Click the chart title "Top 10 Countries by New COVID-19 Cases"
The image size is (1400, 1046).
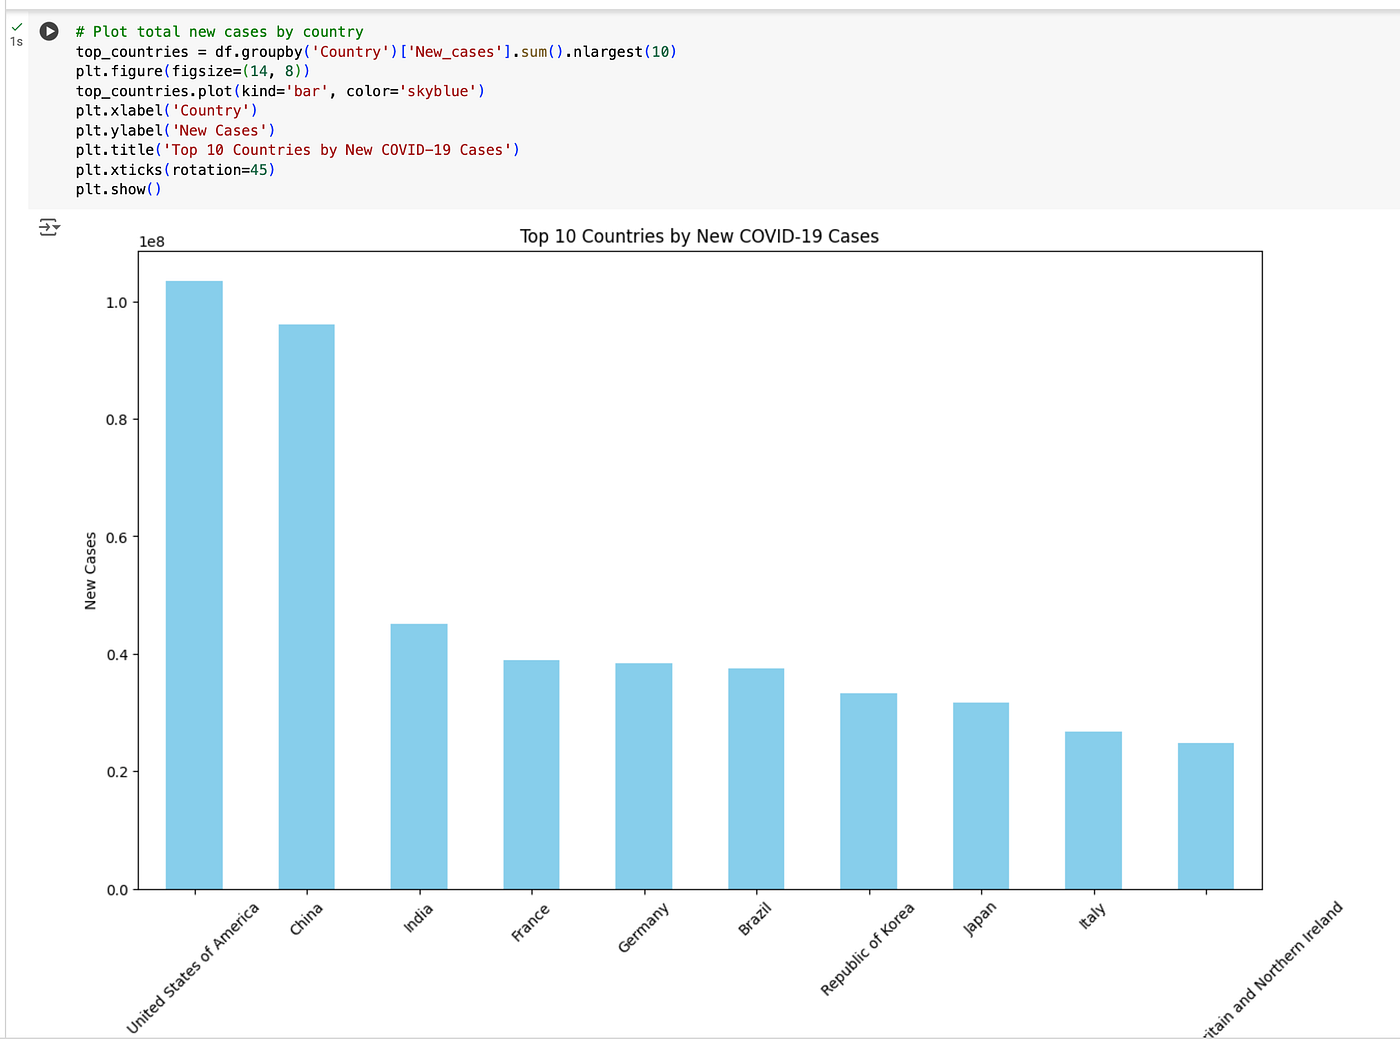coord(698,236)
